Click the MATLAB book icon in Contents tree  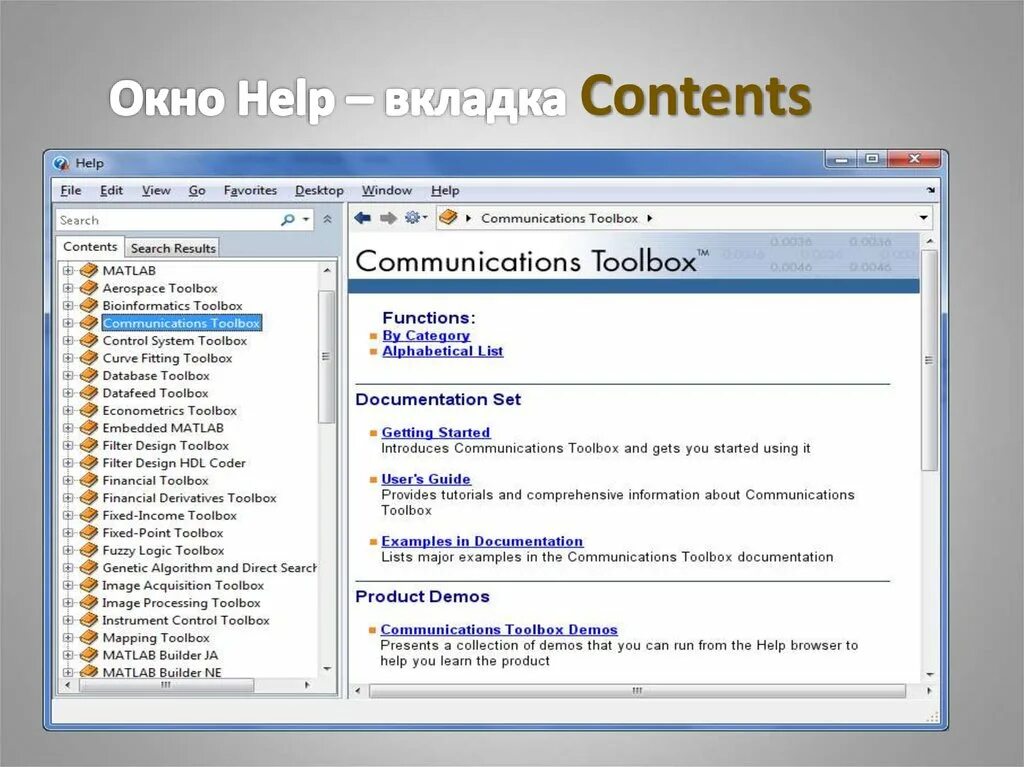(x=88, y=270)
